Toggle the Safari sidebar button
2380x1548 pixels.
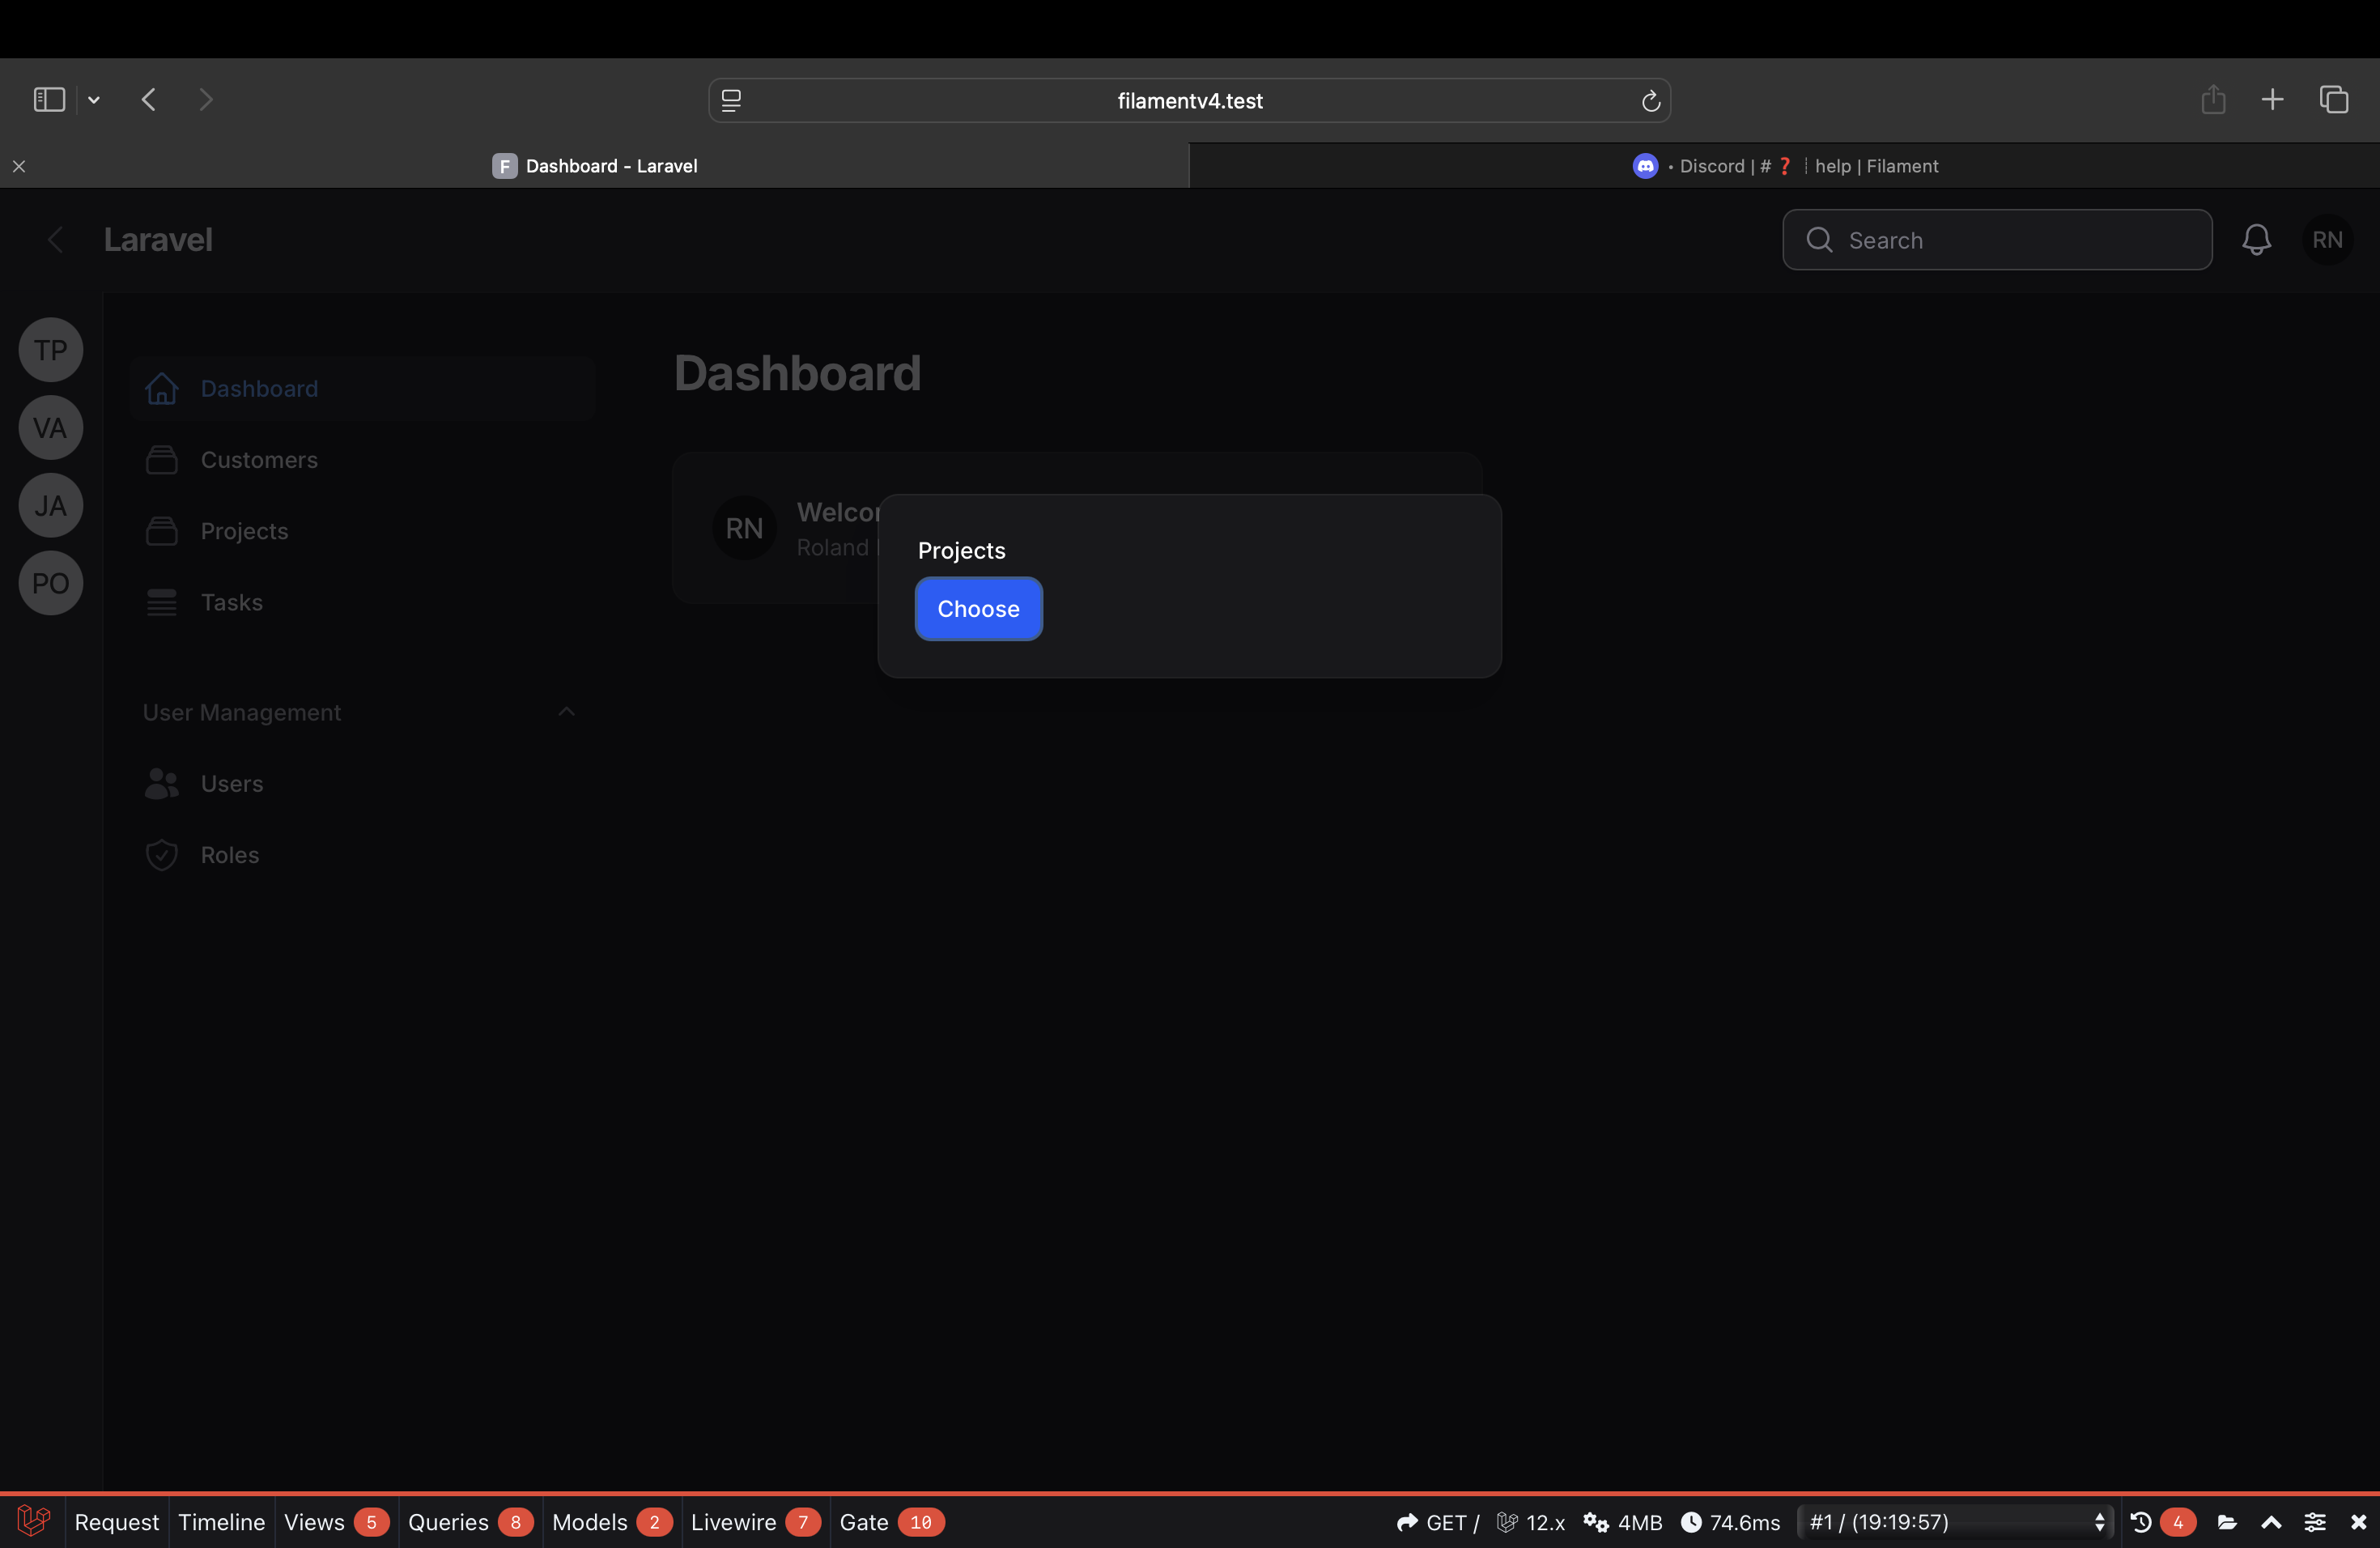pos(49,100)
